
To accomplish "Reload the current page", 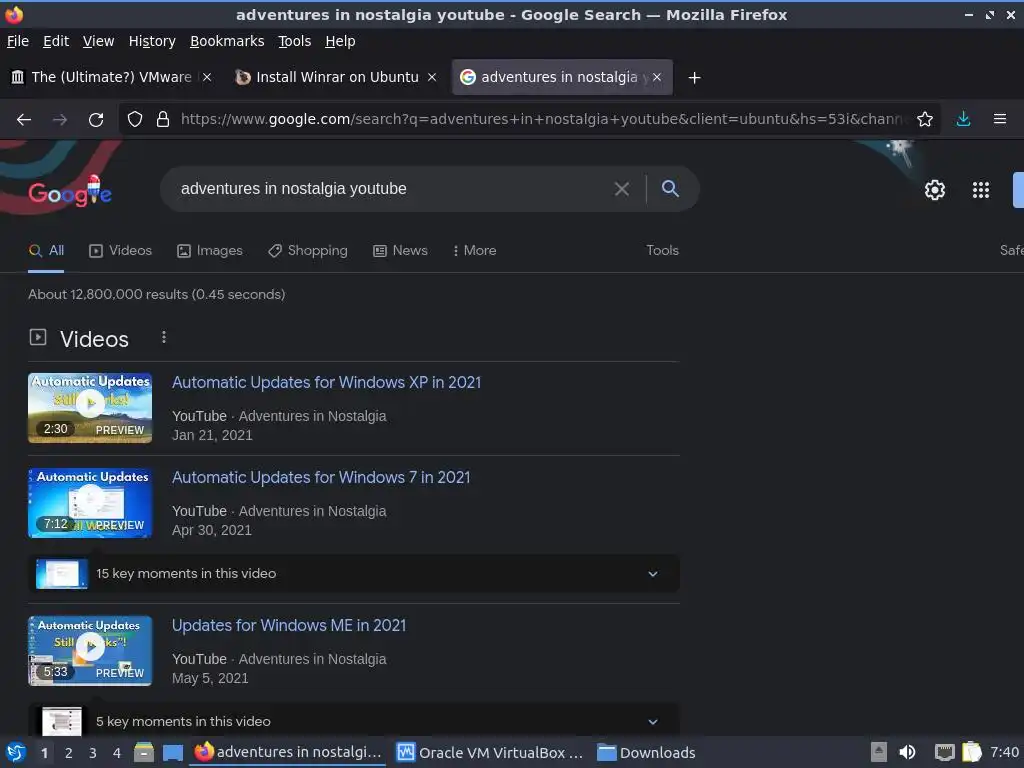I will click(x=96, y=120).
